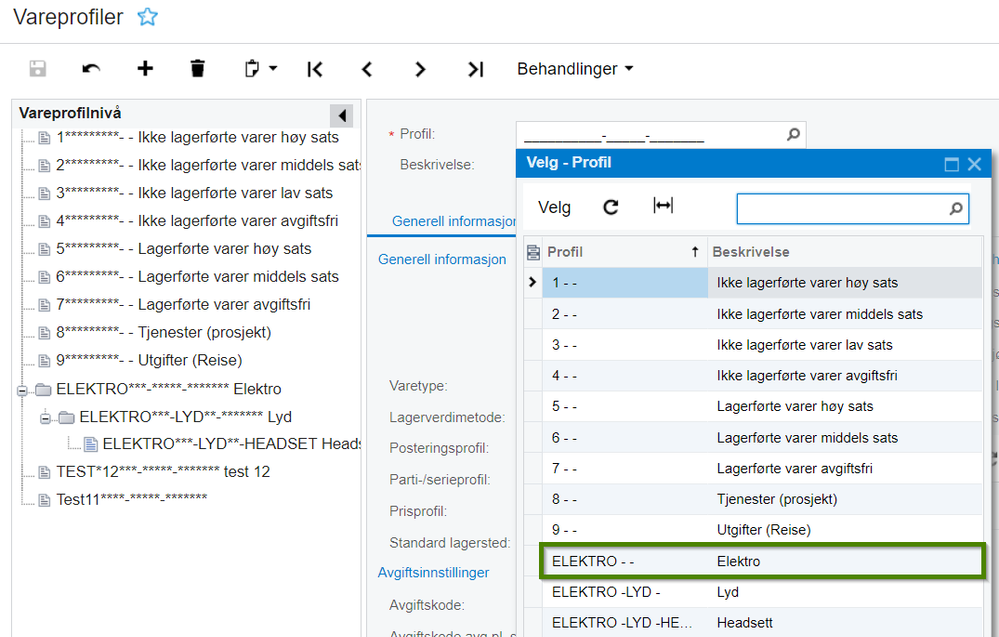The image size is (999, 637).
Task: Select tree node 4 'Ikke lagerførte varer avgiftsfri'
Action: (x=197, y=221)
